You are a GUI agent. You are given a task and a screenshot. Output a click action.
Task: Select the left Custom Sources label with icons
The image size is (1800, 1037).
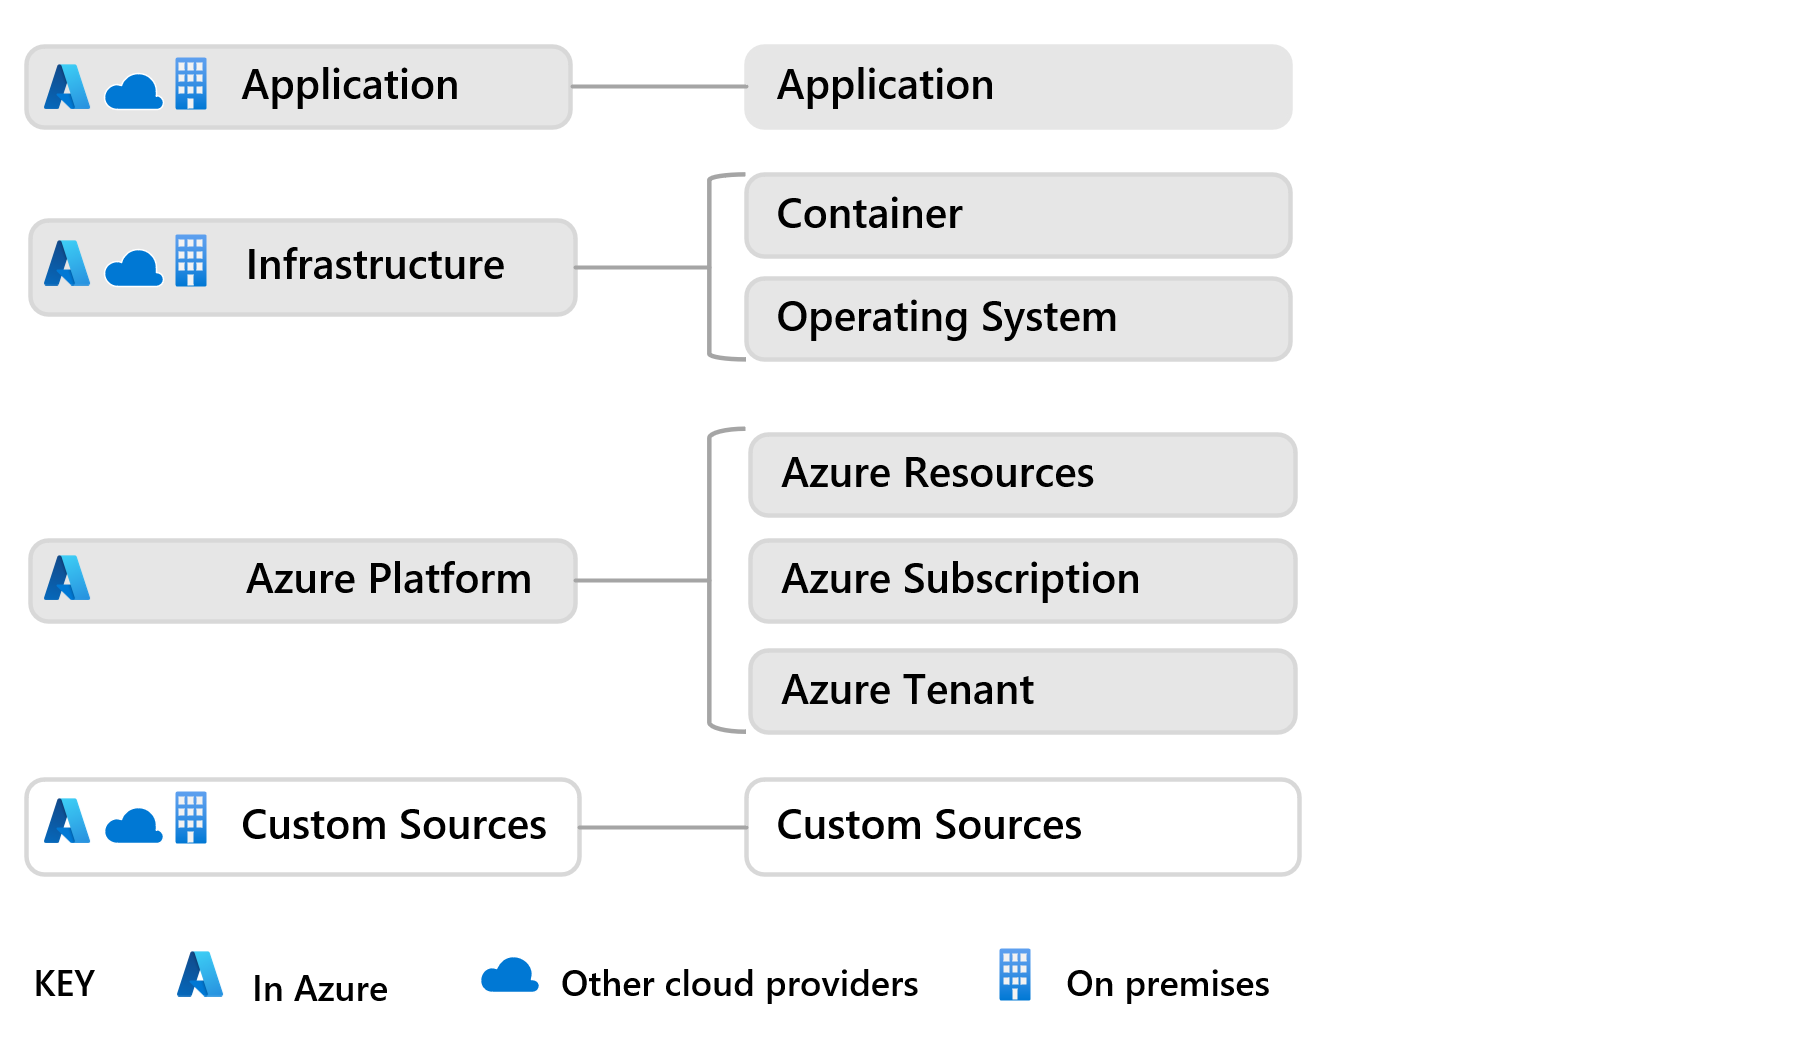[x=303, y=827]
